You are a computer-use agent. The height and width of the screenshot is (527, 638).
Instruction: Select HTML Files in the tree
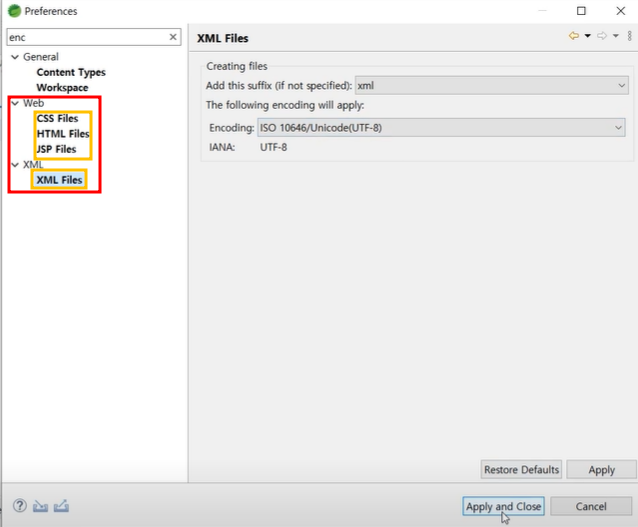[63, 134]
